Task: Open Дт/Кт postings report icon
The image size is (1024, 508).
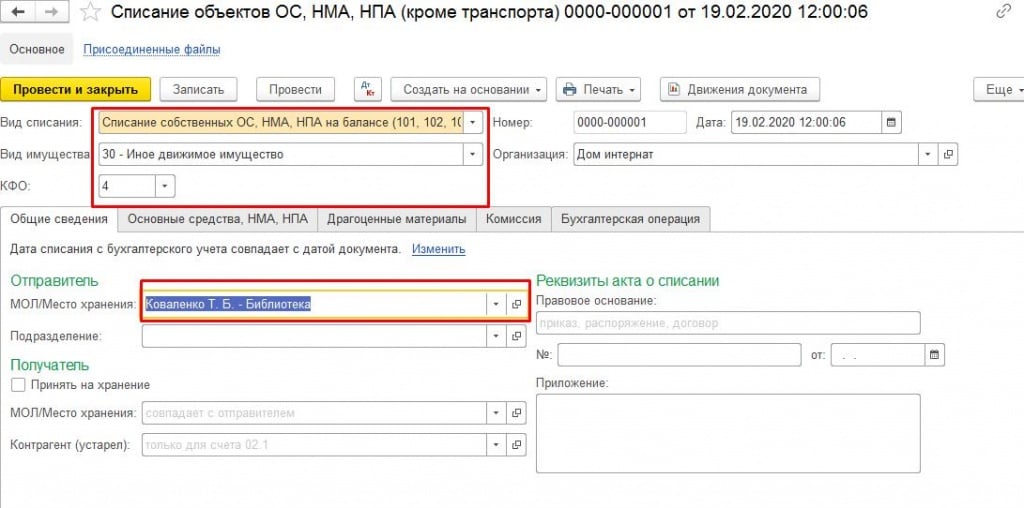Action: point(368,89)
